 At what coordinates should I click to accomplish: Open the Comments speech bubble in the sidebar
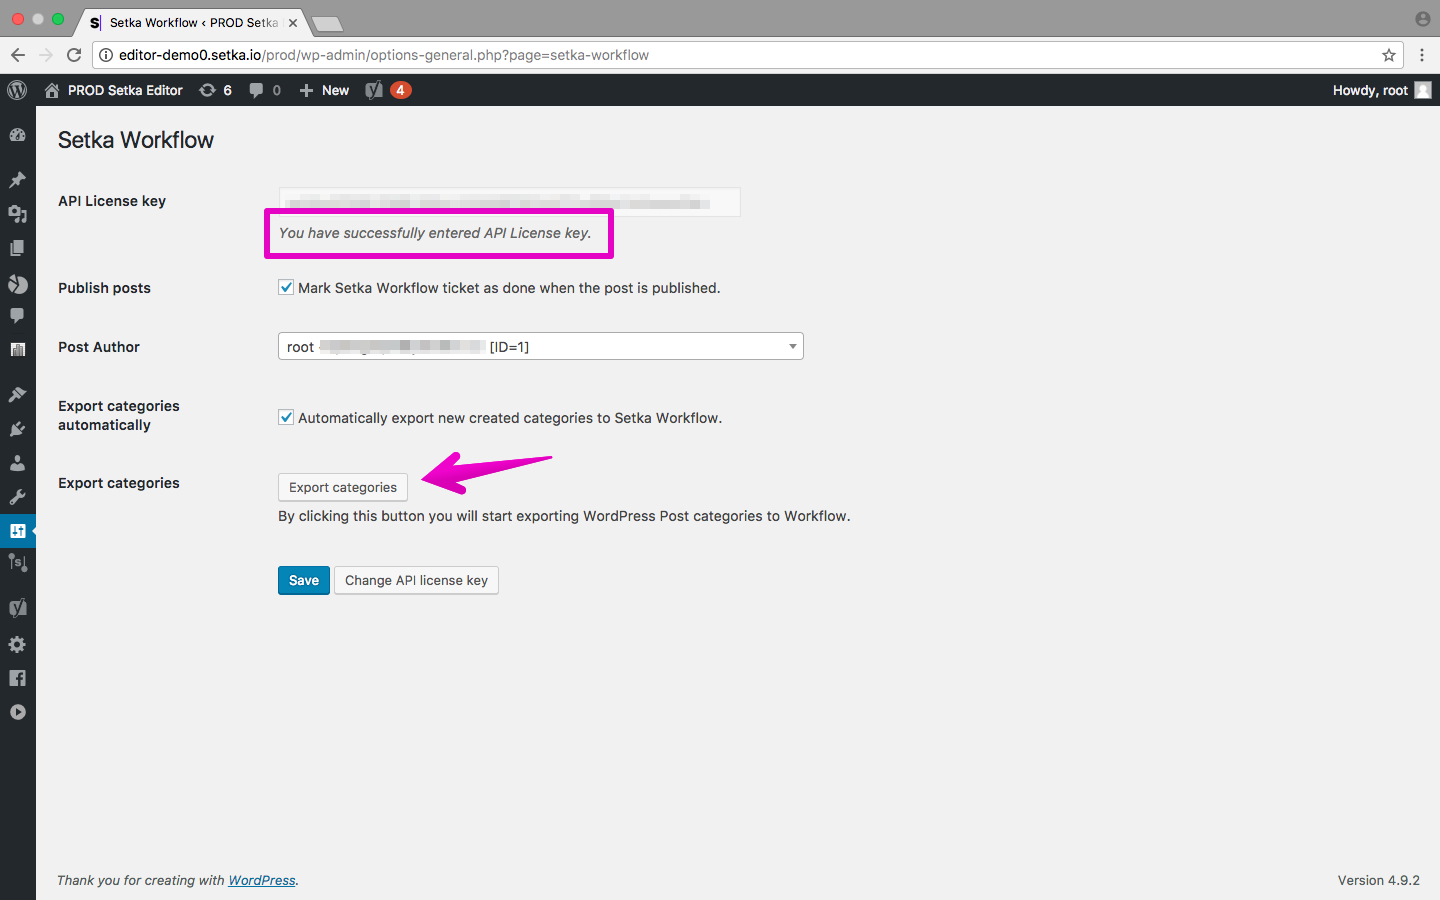(x=17, y=316)
